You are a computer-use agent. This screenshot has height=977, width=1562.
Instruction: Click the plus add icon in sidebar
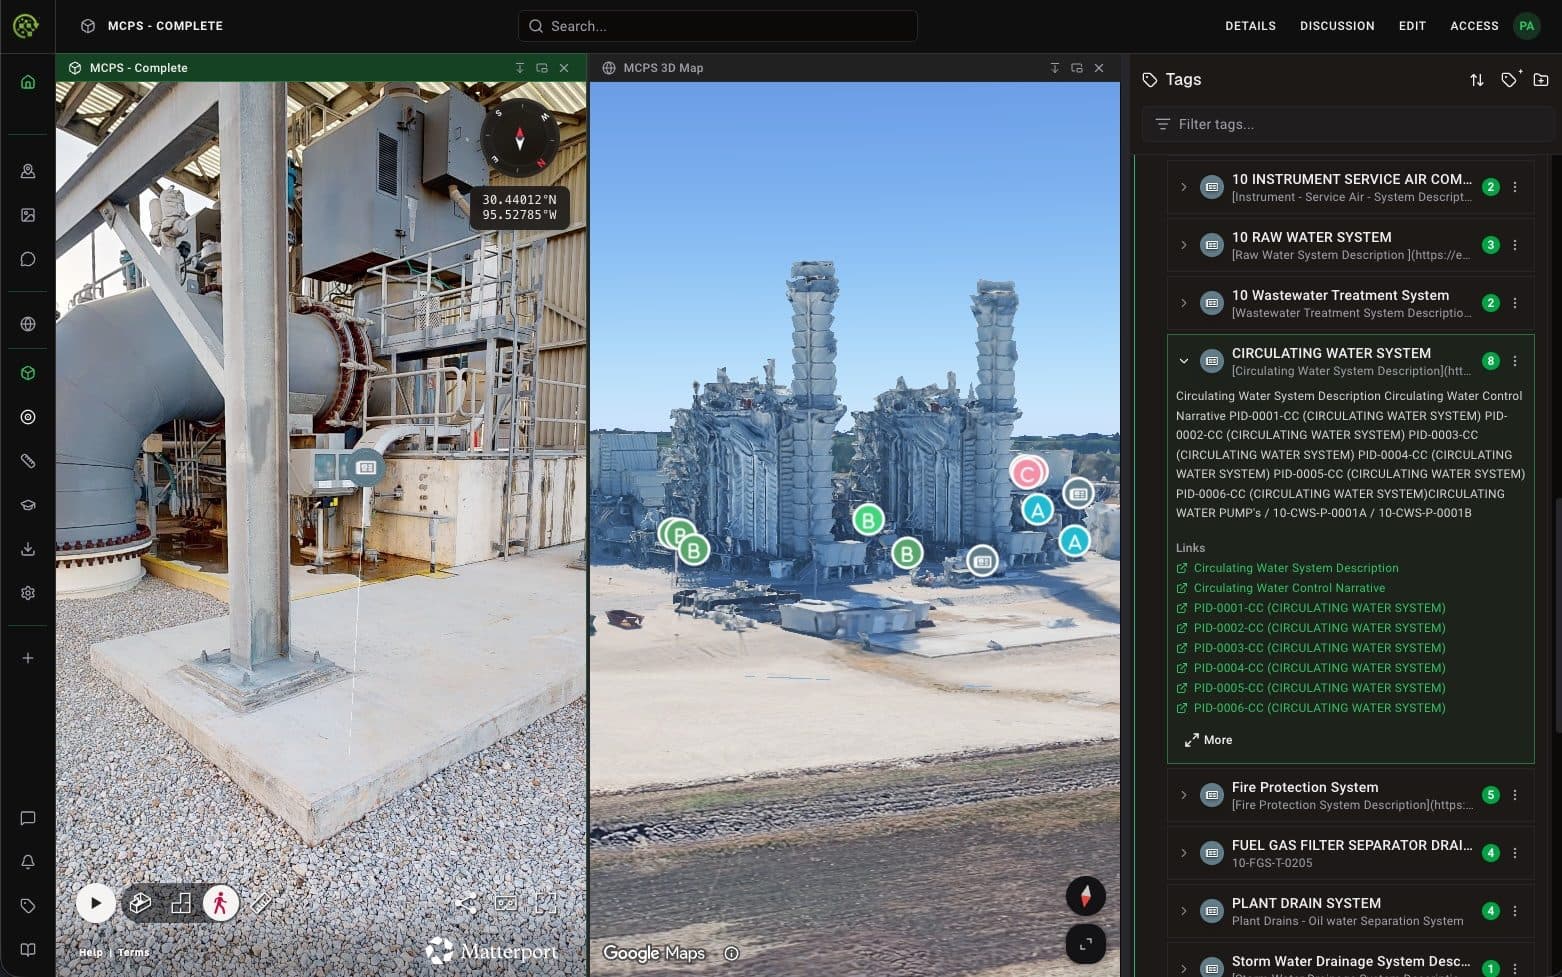click(x=28, y=658)
